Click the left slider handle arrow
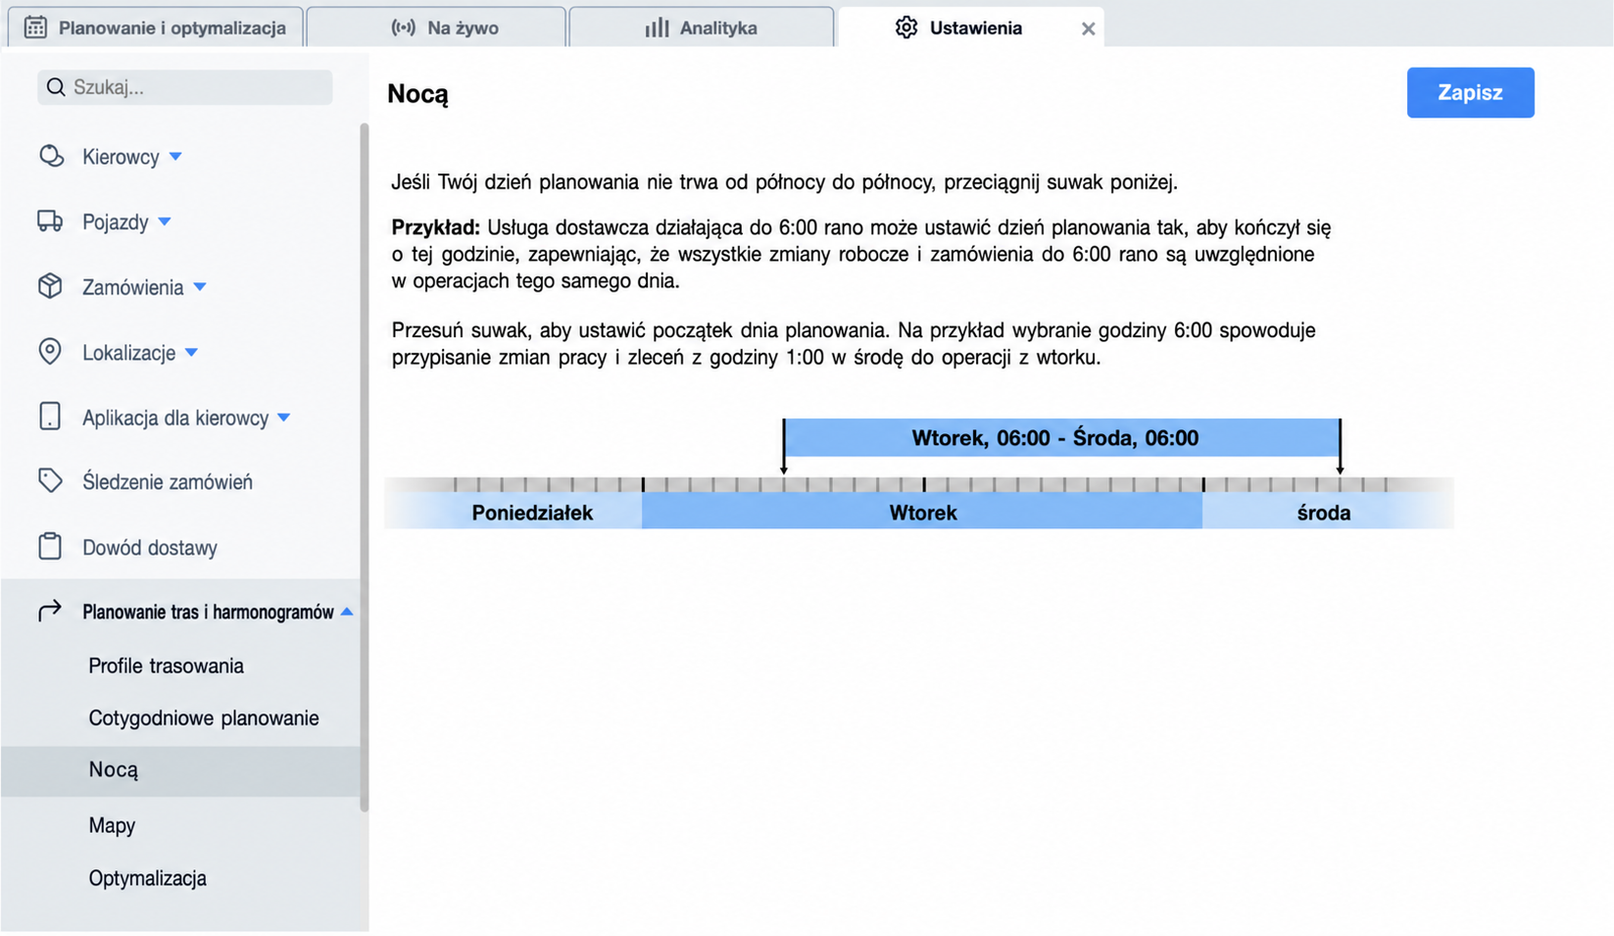Image resolution: width=1614 pixels, height=936 pixels. pyautogui.click(x=784, y=446)
